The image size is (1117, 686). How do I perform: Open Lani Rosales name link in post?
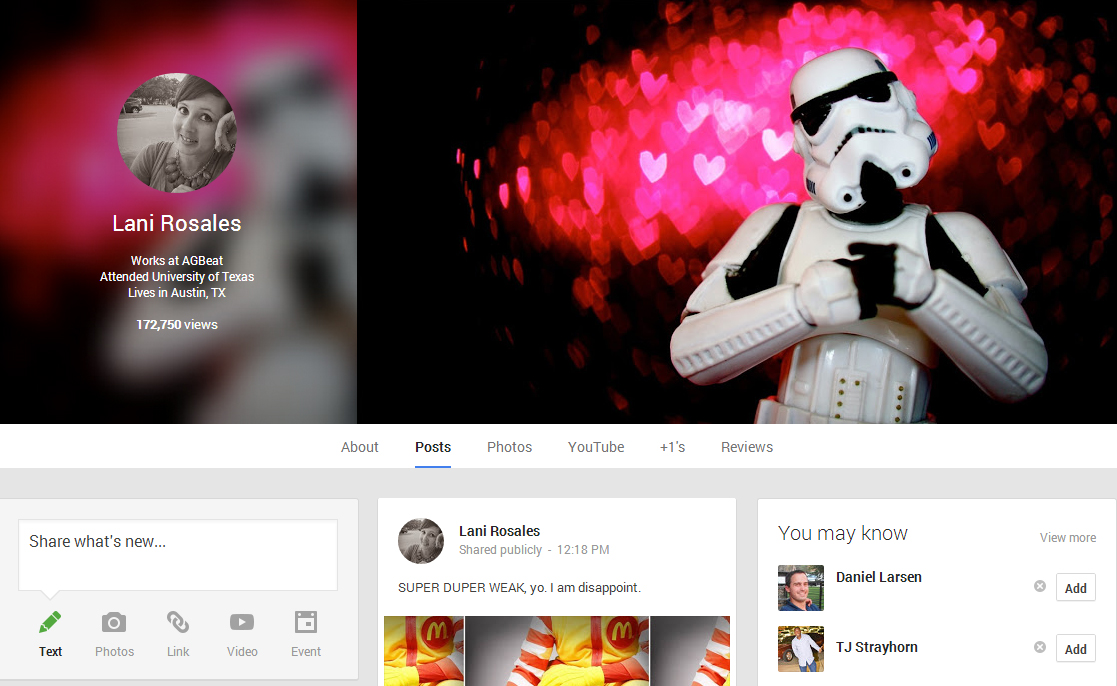coord(499,531)
